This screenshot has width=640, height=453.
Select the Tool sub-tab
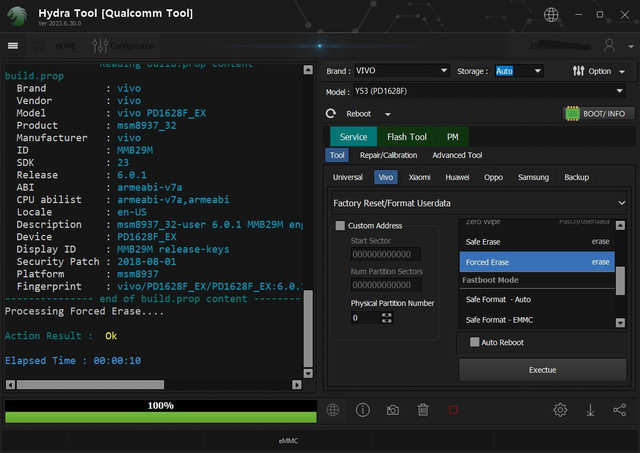click(x=337, y=155)
